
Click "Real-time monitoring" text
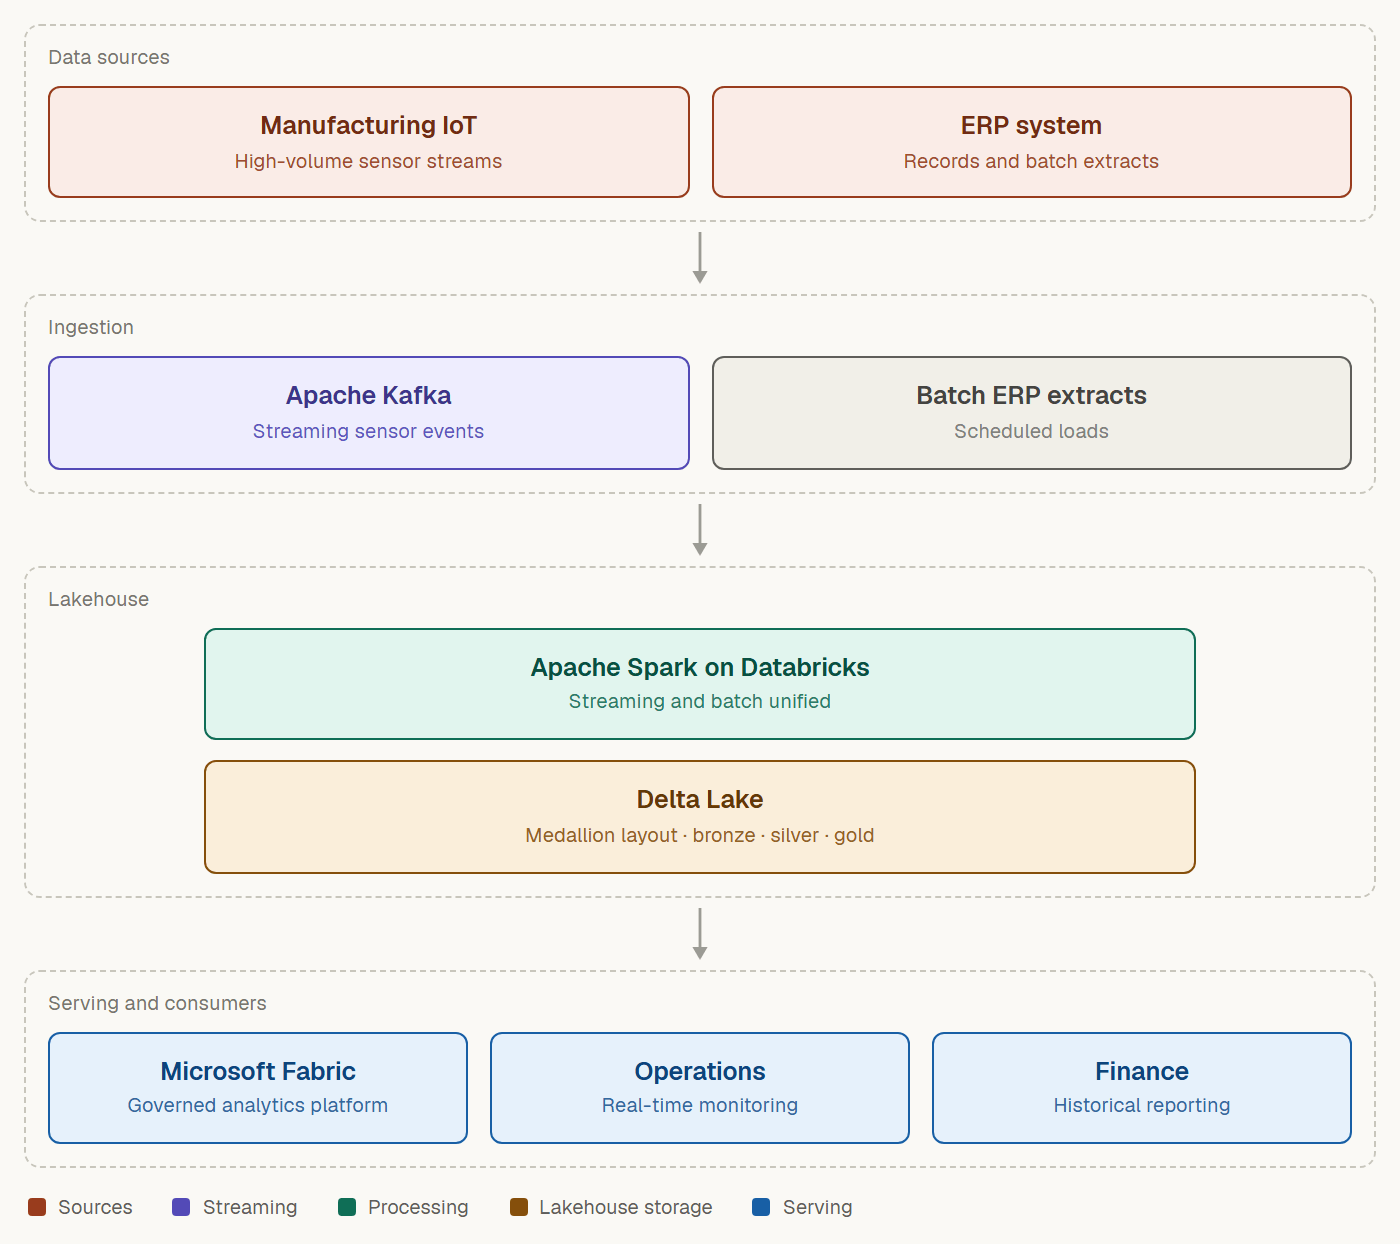(700, 1105)
